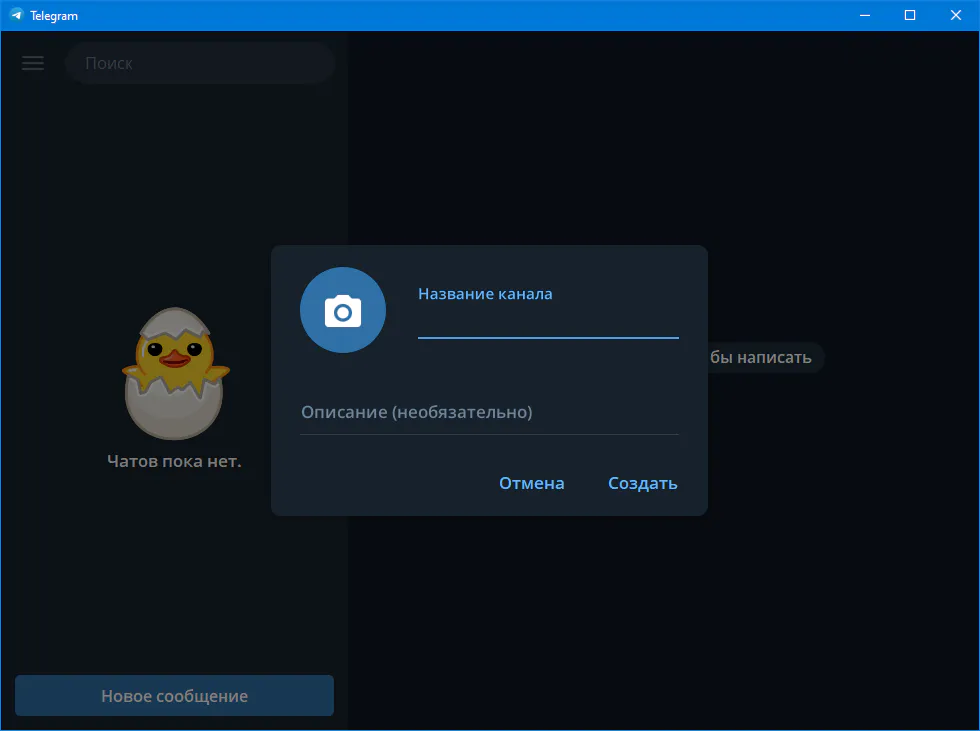The height and width of the screenshot is (731, 980).
Task: Click the "Telegram" title bar text
Action: (x=54, y=15)
